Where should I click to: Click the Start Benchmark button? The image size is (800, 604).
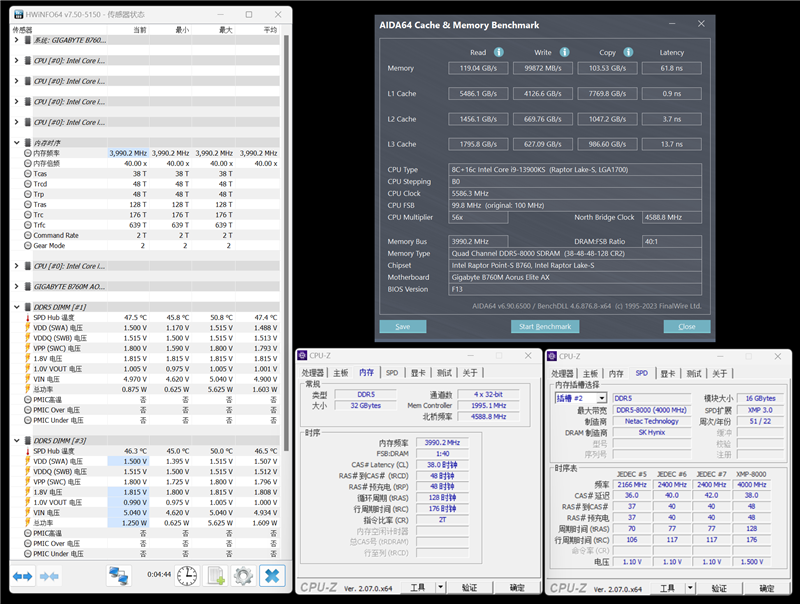(x=545, y=326)
